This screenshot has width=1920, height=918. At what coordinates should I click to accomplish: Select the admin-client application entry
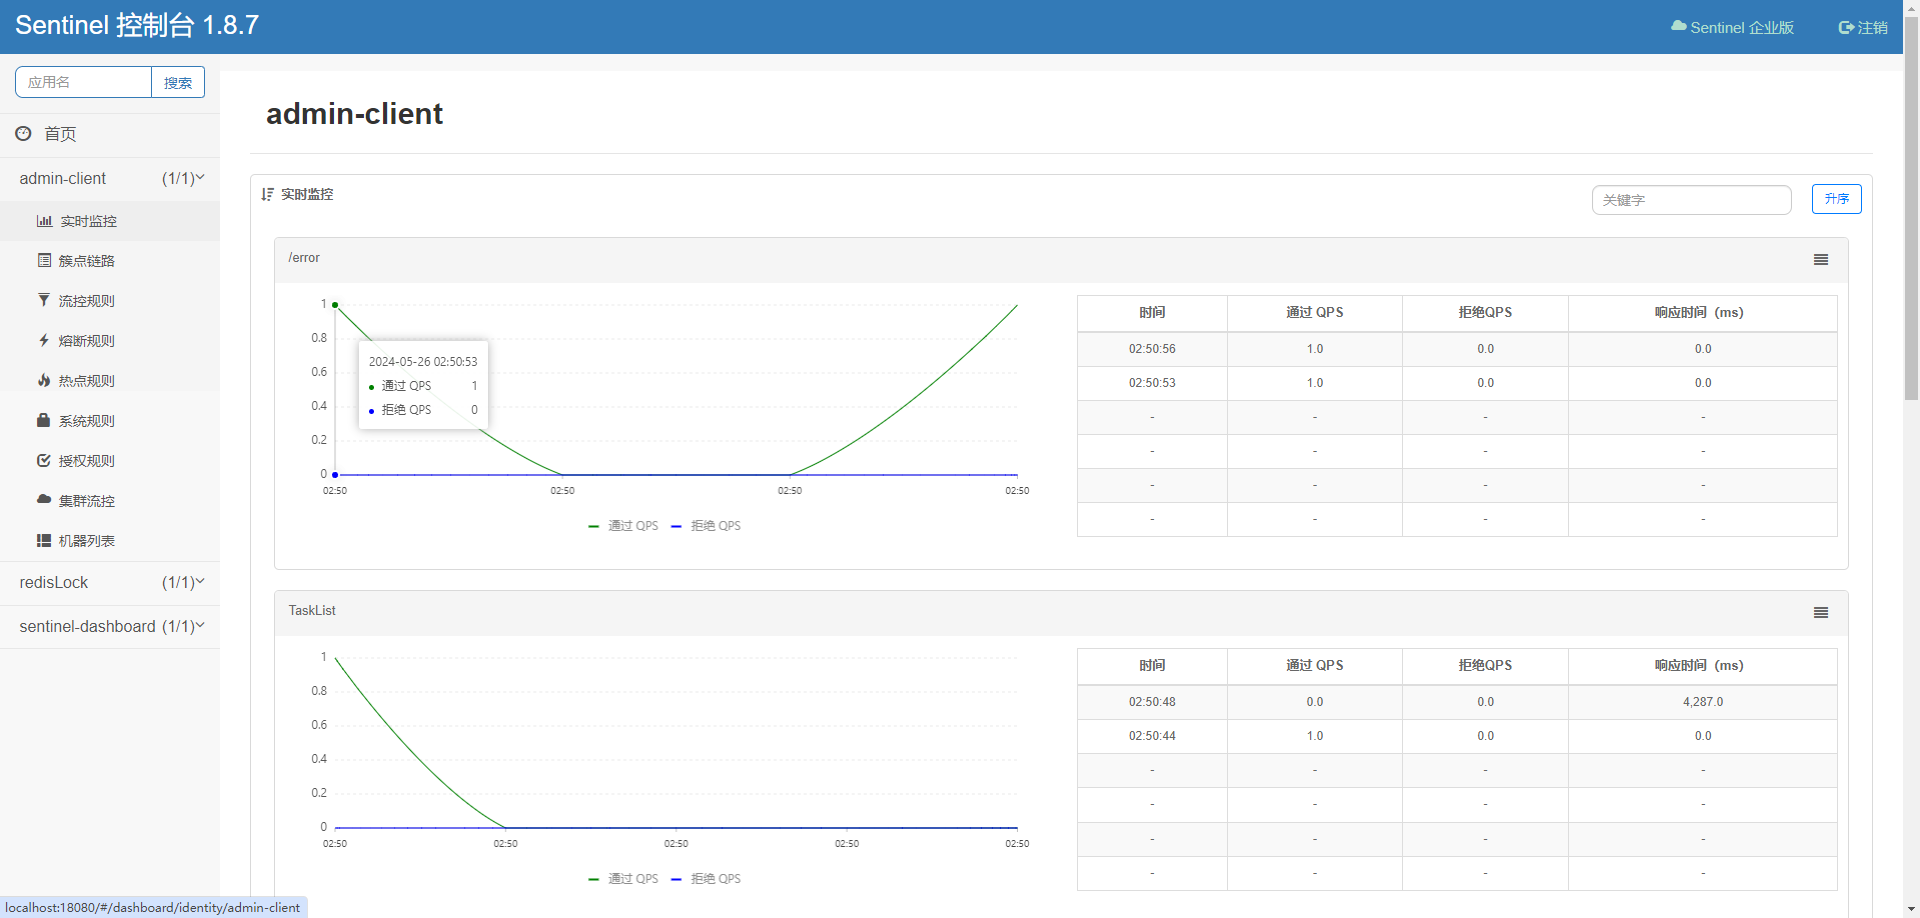click(110, 179)
